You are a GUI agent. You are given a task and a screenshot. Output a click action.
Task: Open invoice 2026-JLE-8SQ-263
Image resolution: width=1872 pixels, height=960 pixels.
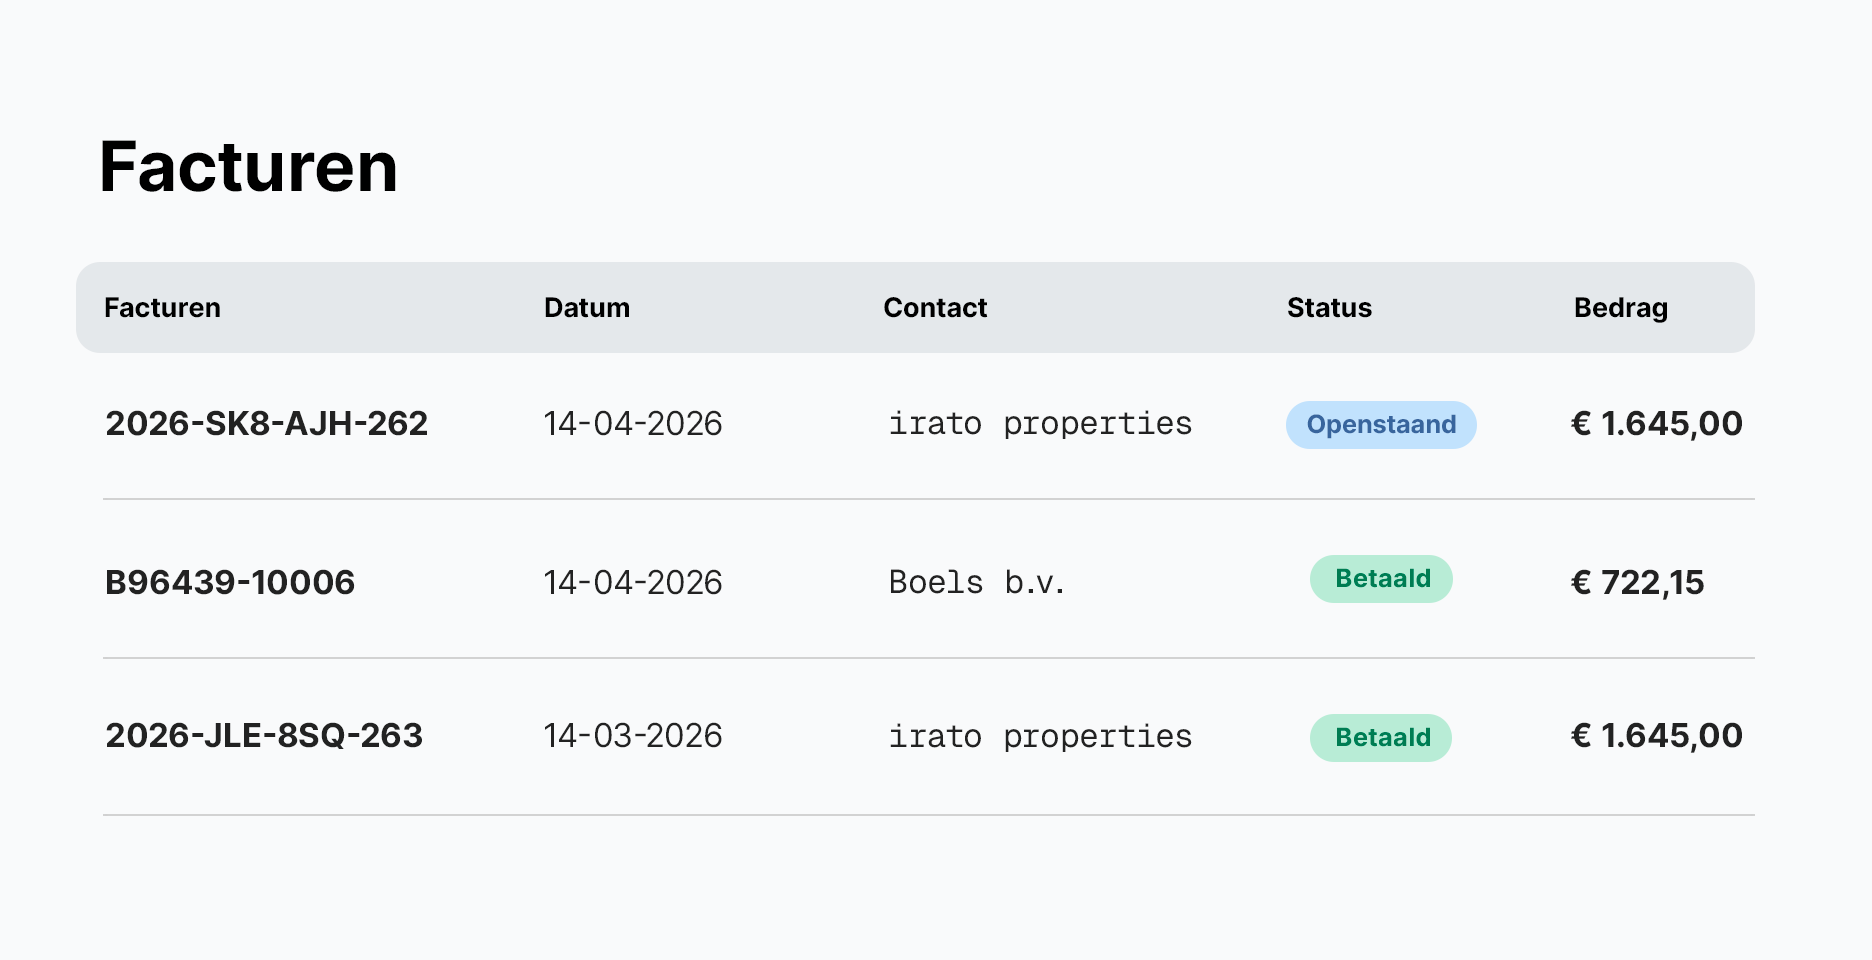point(264,736)
